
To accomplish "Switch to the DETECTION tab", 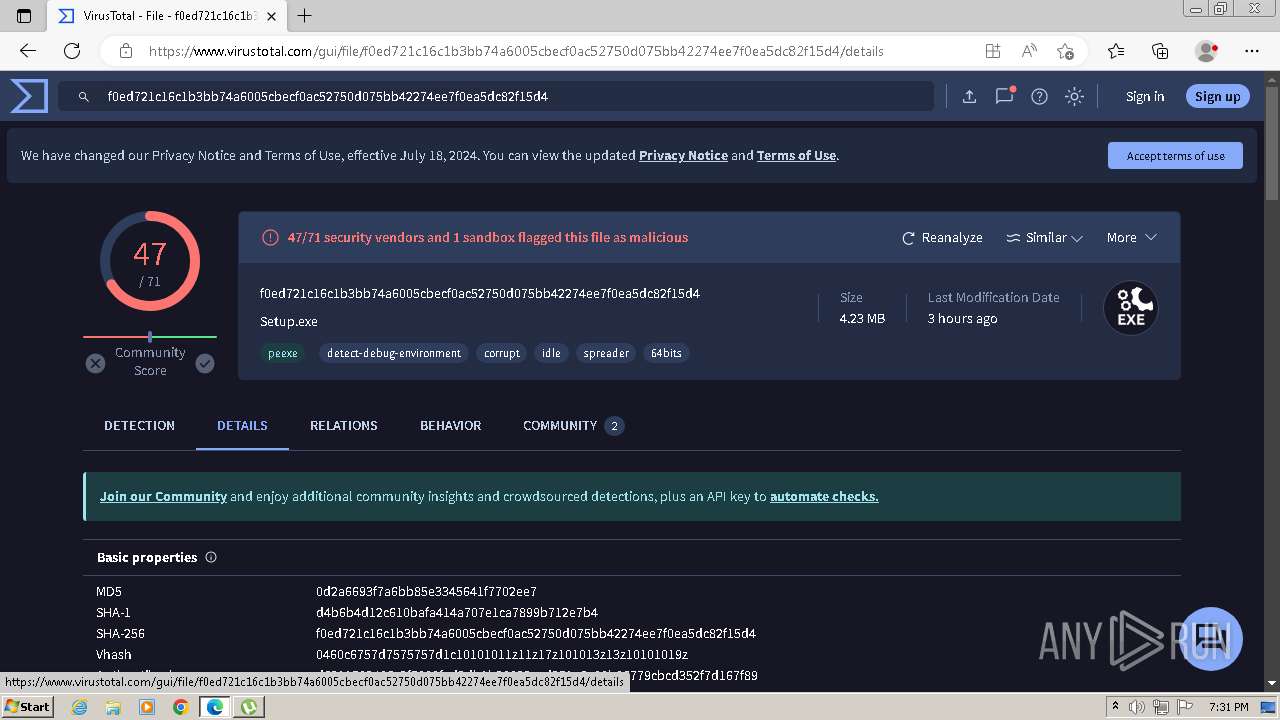I will click(139, 426).
